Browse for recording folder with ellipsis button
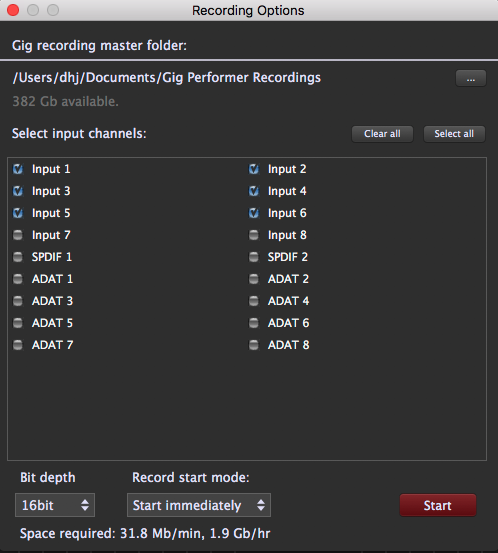Screen dimensions: 498x553 pos(471,78)
